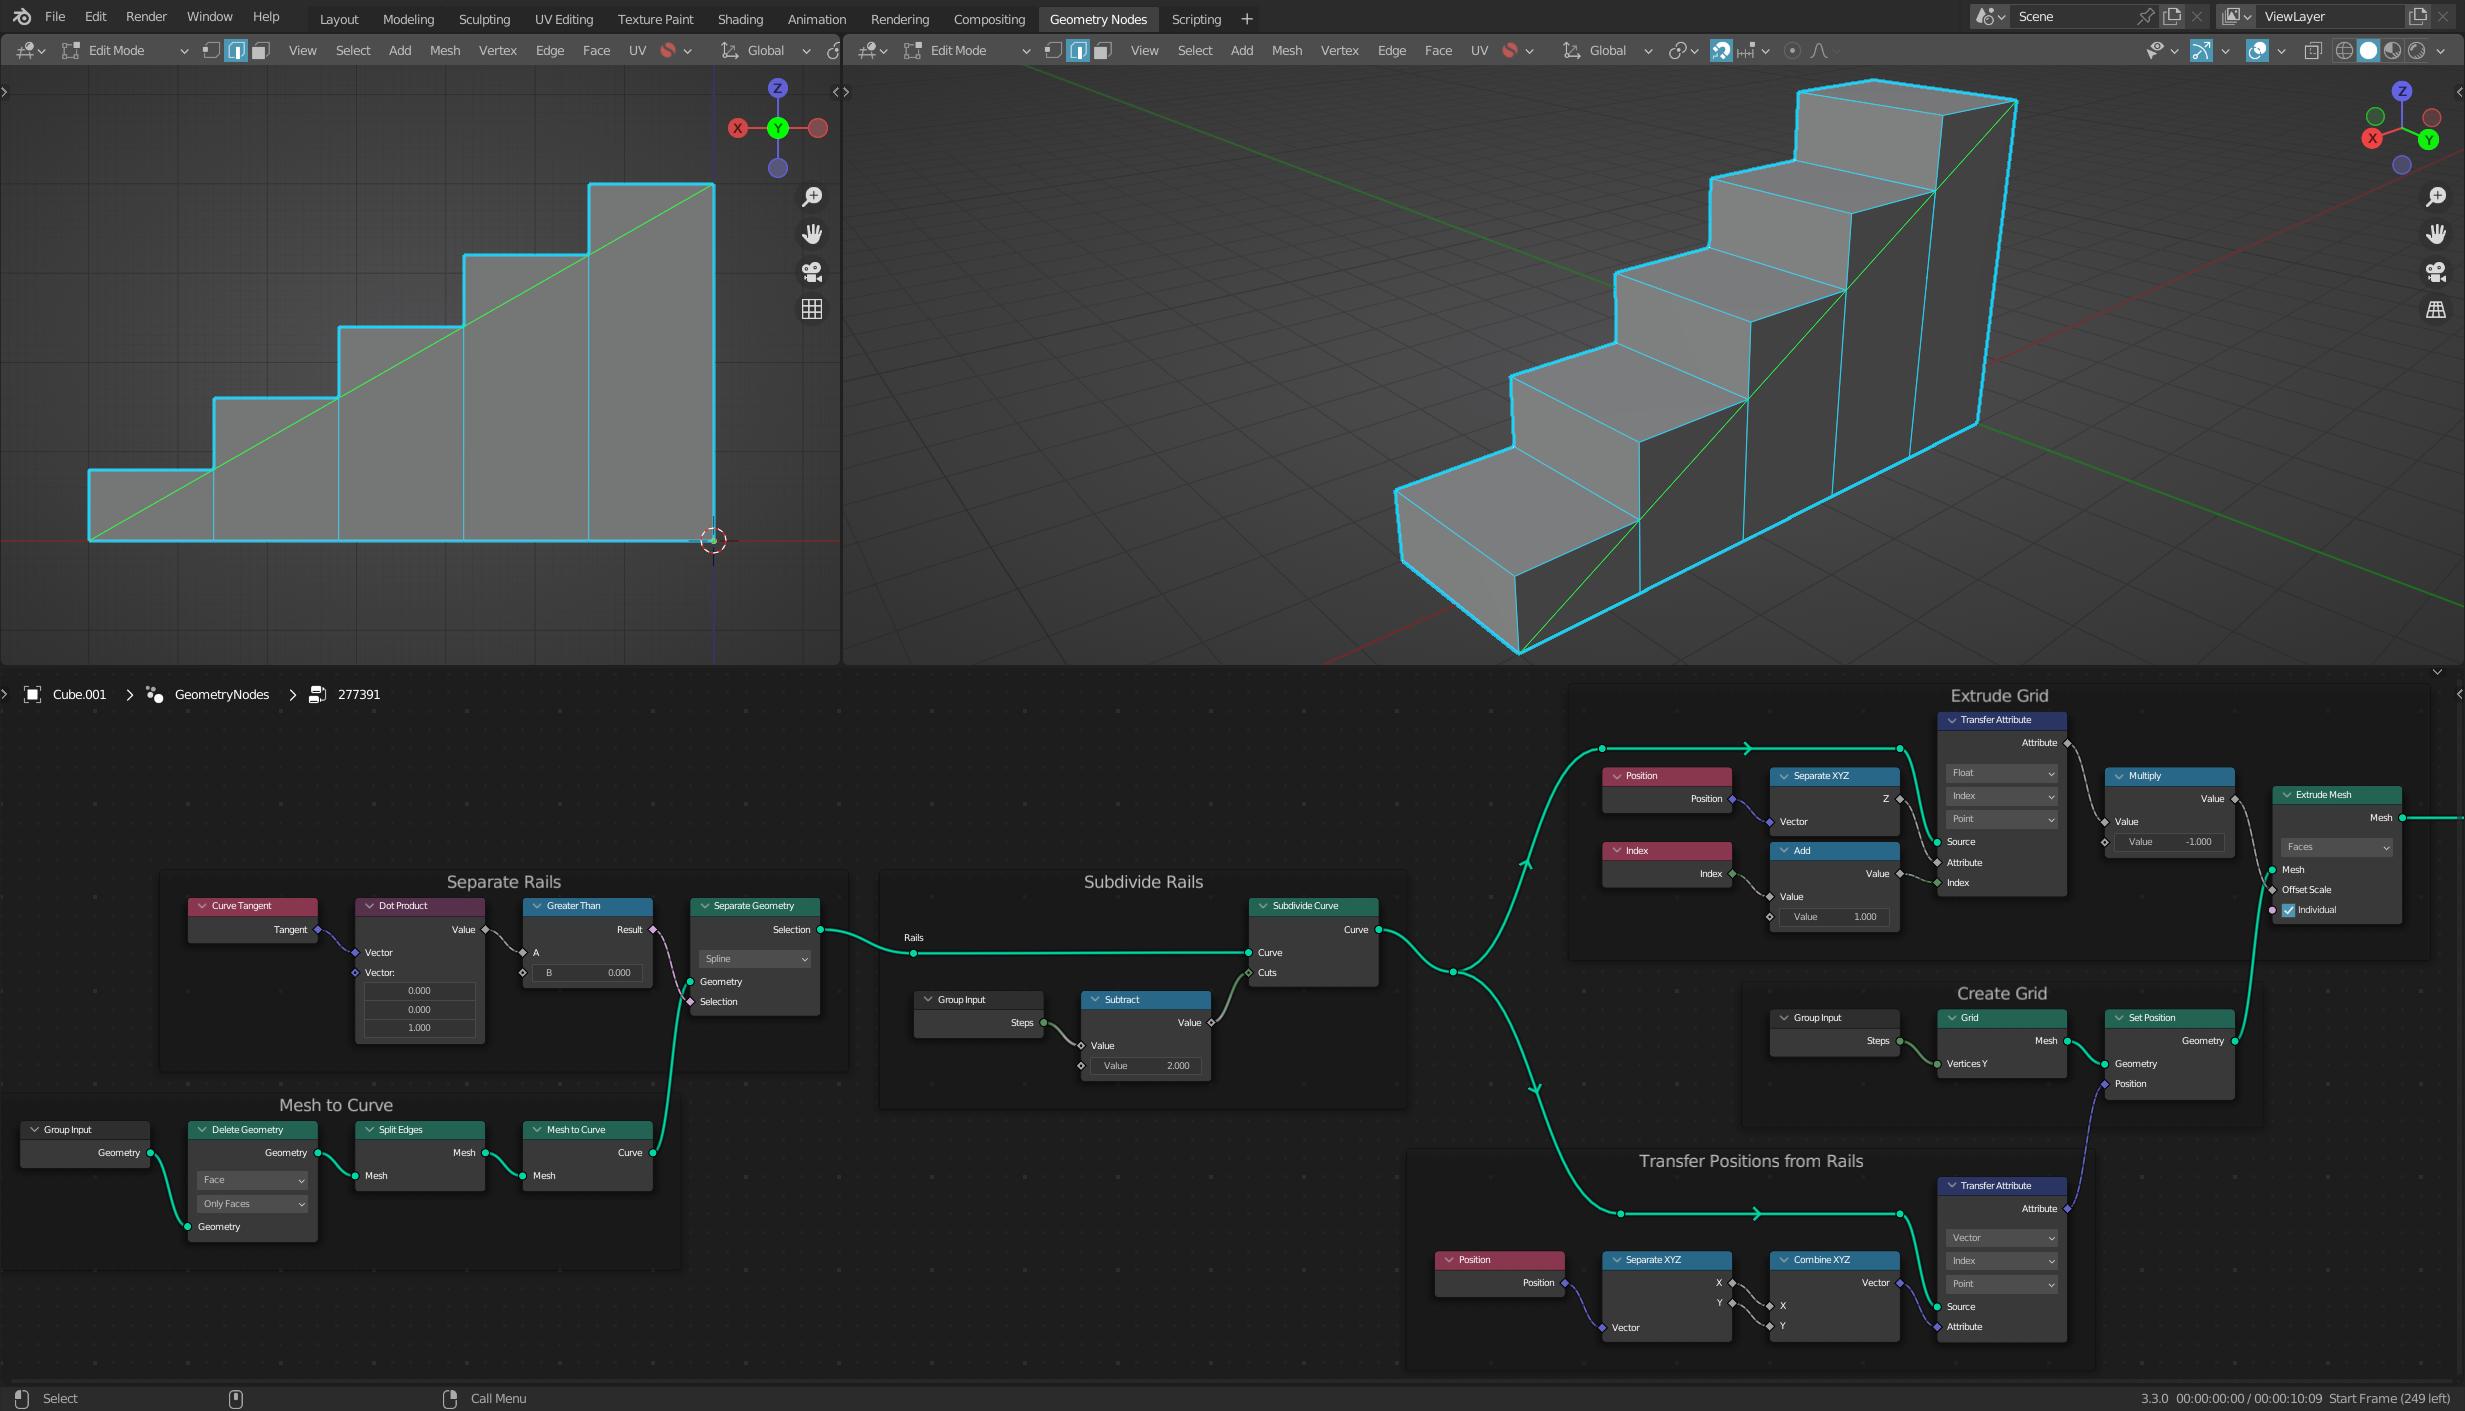Open Only Faces dropdown in Delete Geometry
This screenshot has width=2465, height=1411.
252,1204
